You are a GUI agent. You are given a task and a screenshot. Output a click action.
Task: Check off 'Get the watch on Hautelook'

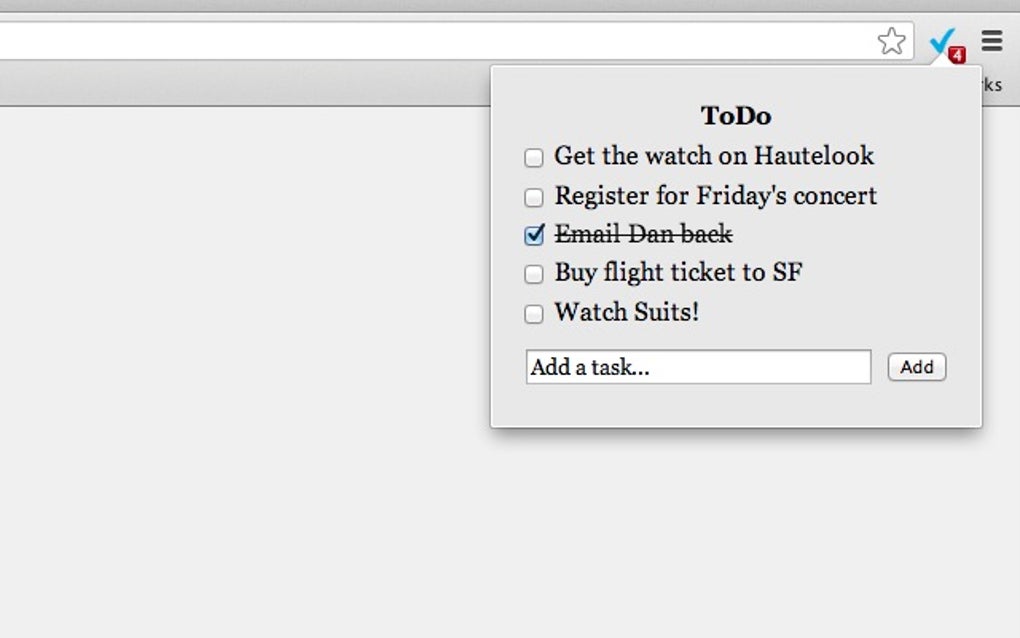pos(534,157)
